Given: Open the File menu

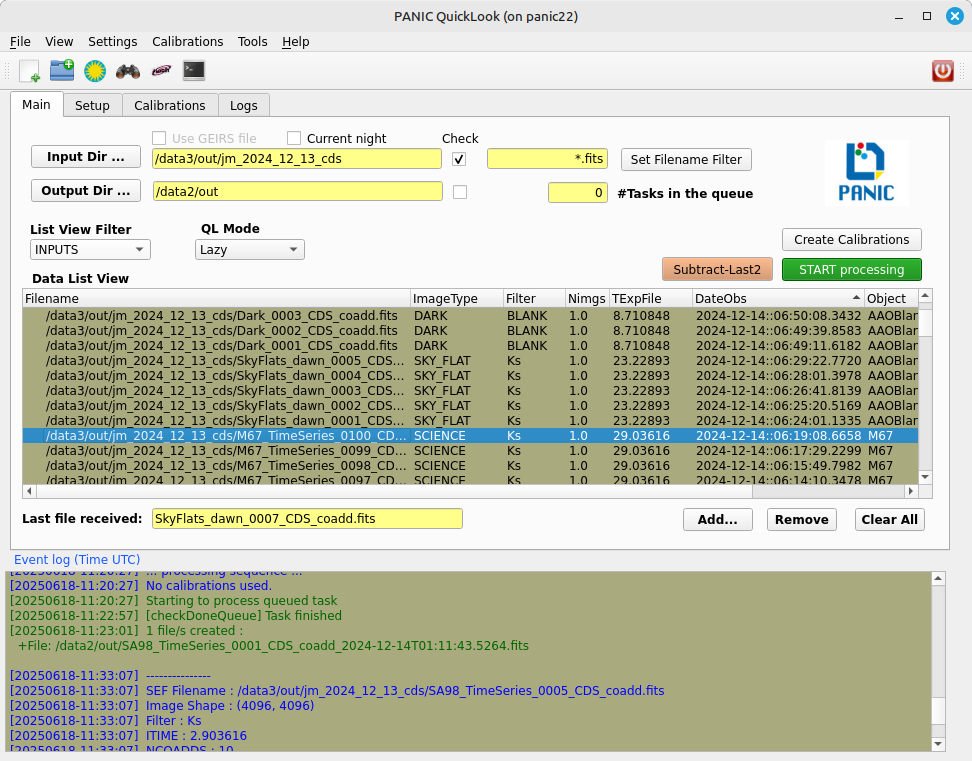Looking at the screenshot, I should click(x=20, y=42).
